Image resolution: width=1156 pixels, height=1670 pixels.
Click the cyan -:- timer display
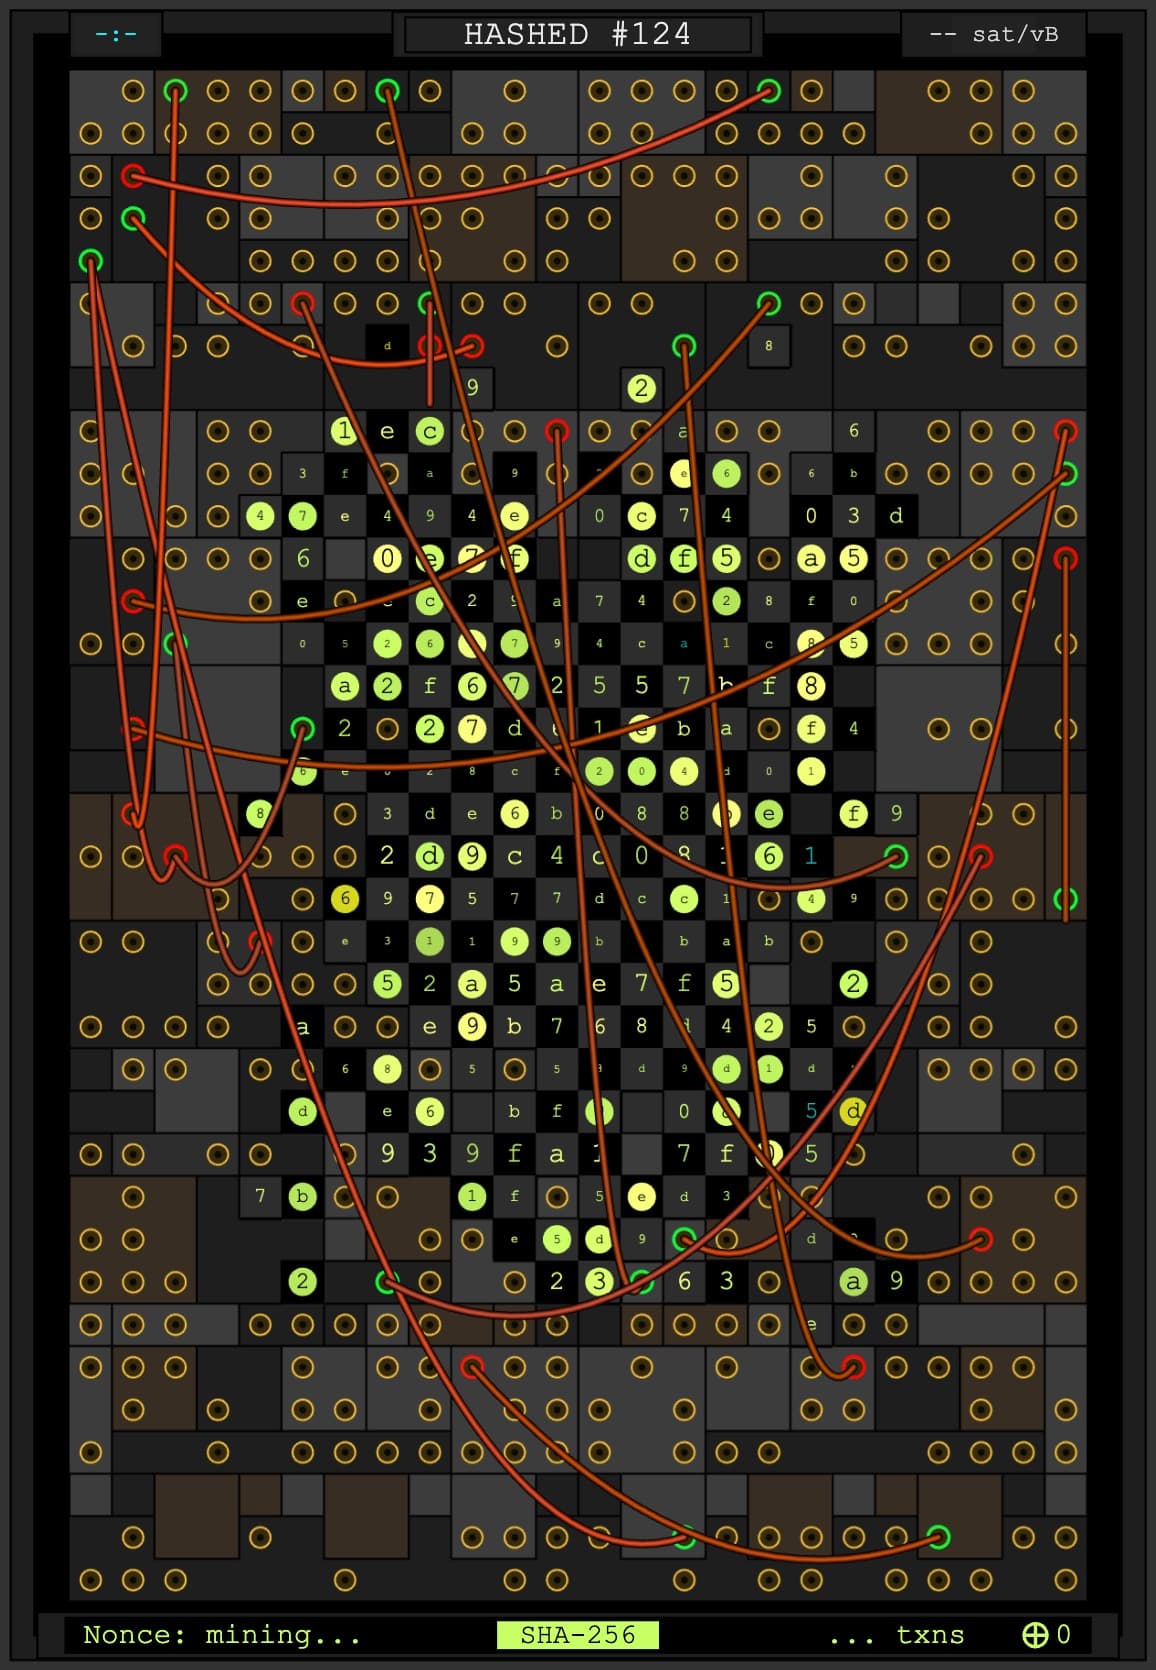116,35
